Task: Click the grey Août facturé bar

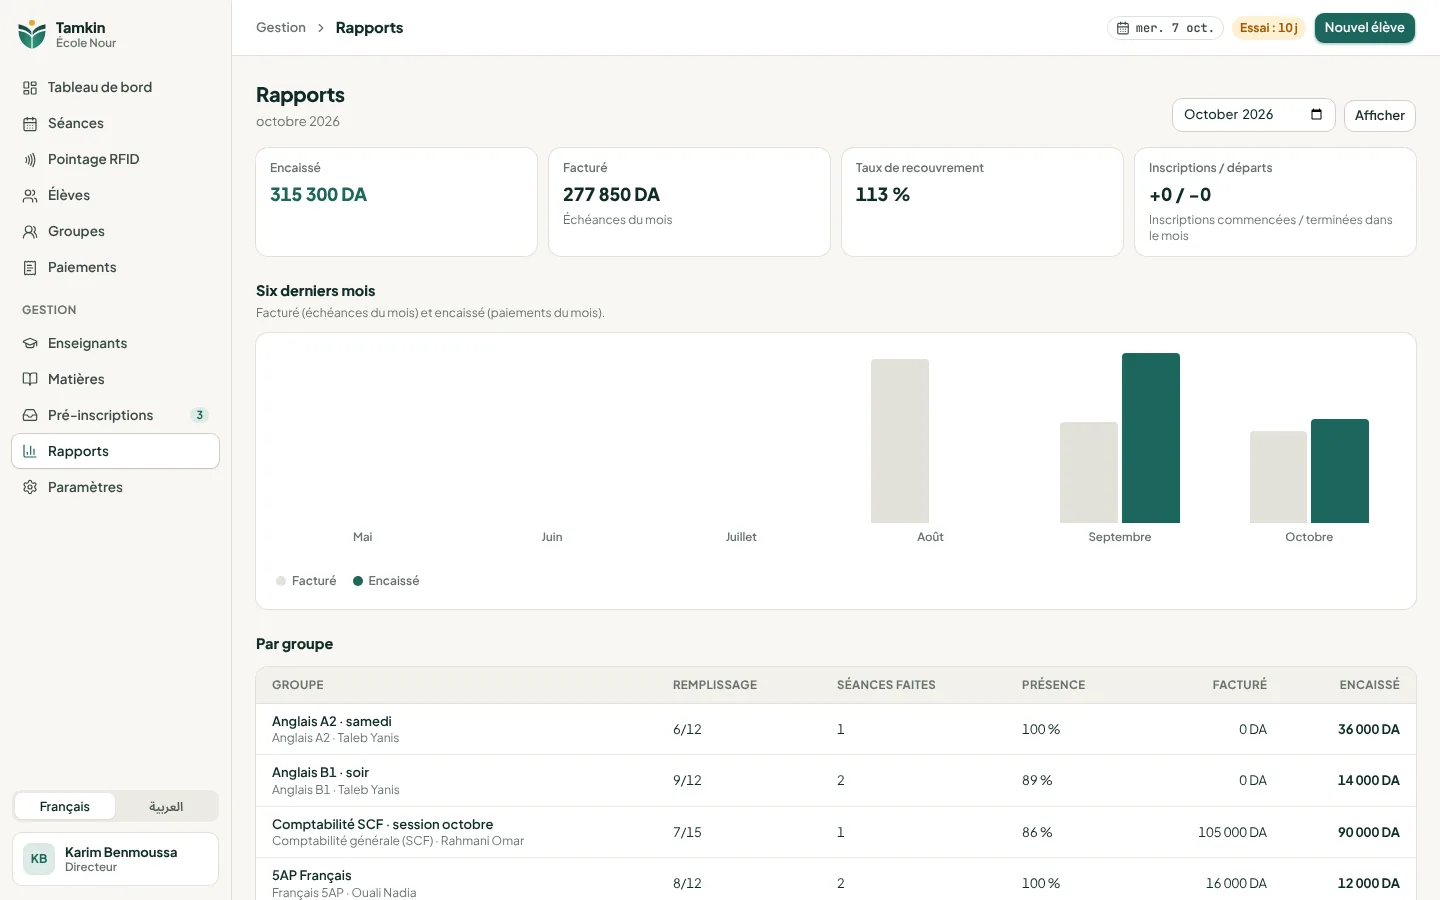Action: point(900,441)
